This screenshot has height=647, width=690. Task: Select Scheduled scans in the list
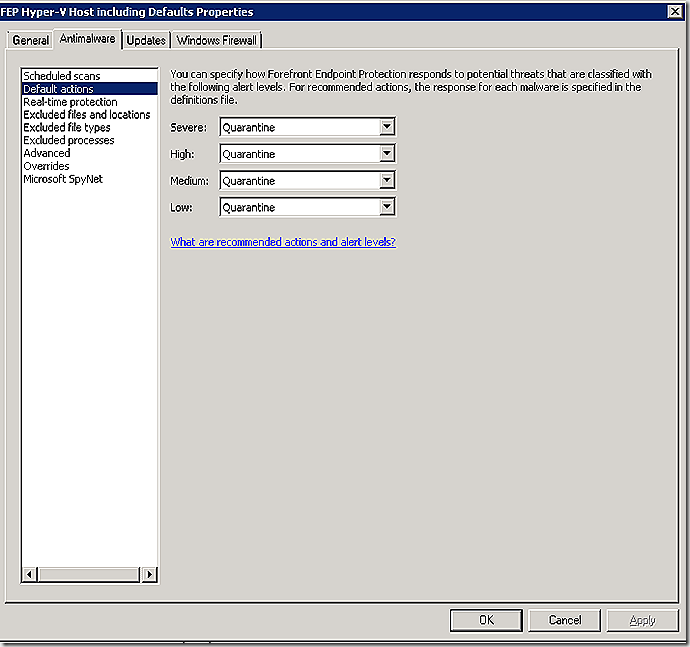(x=89, y=76)
